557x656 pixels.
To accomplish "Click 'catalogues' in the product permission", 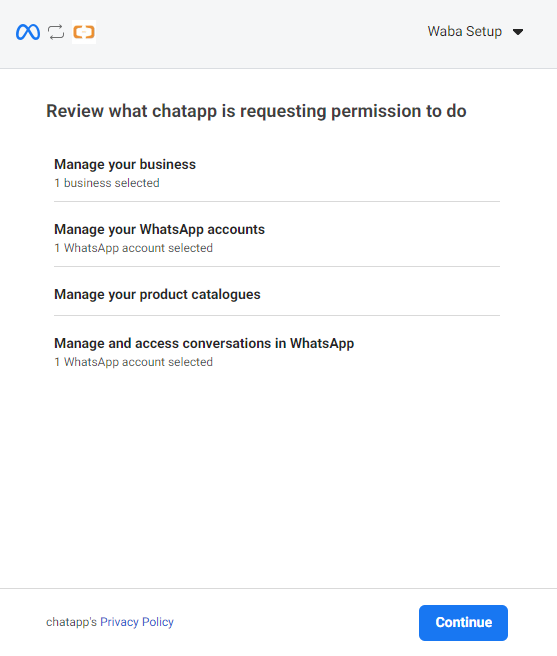I will coord(226,295).
